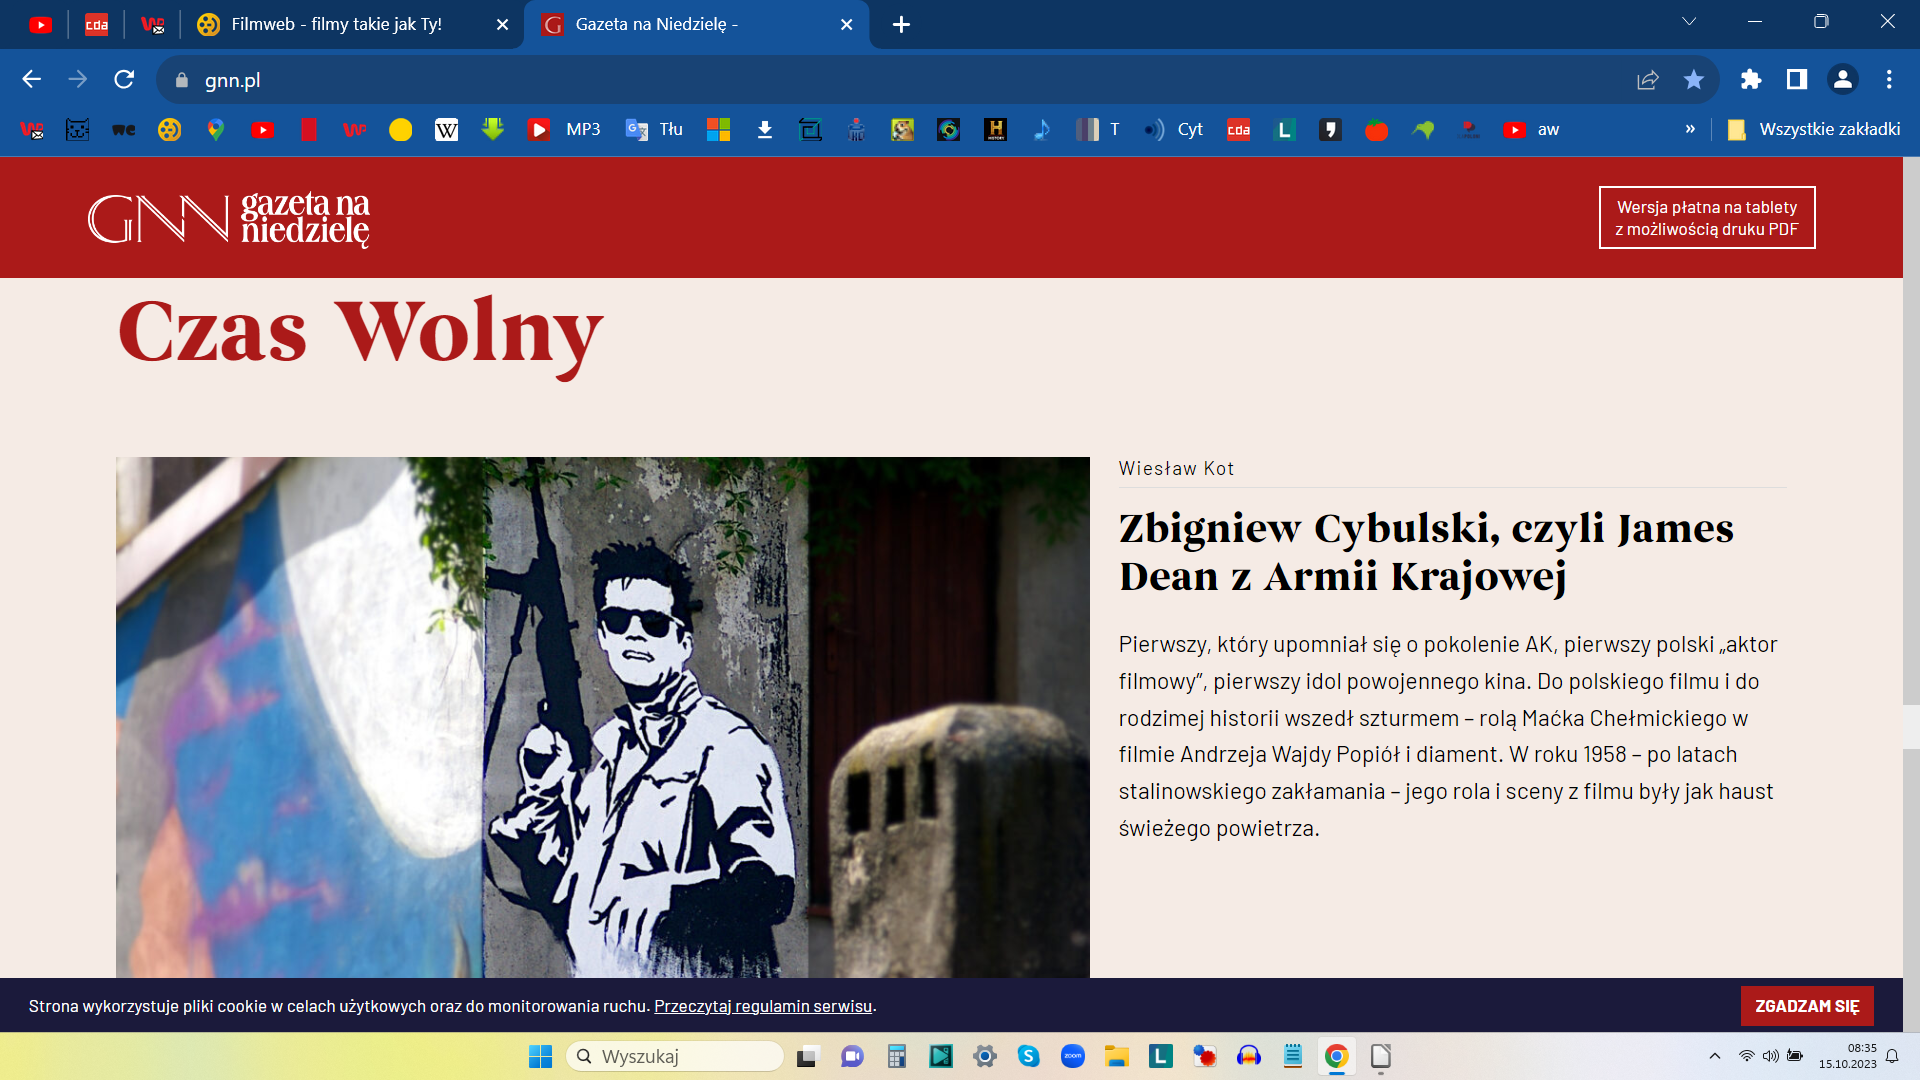Click the Windows taskbar search field
This screenshot has height=1080, width=1920.
676,1056
